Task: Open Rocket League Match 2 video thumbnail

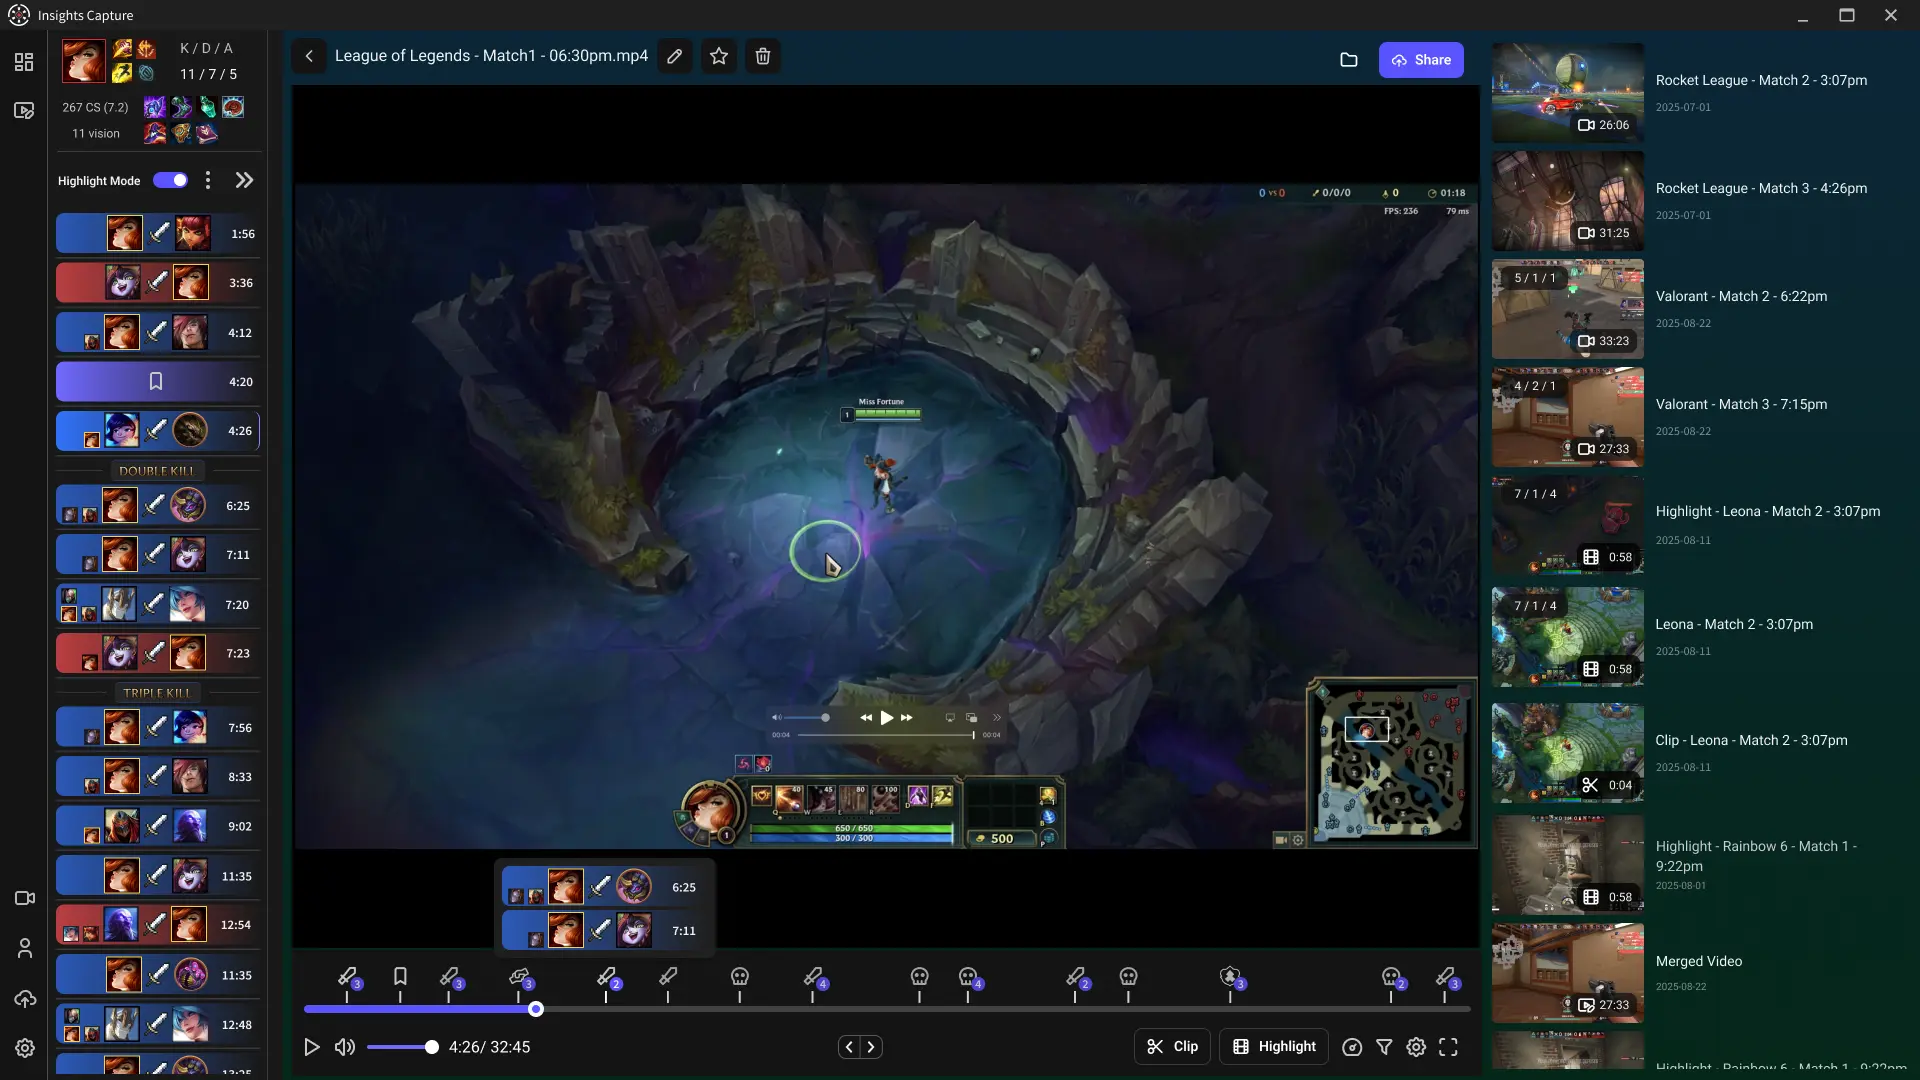Action: pyautogui.click(x=1567, y=92)
